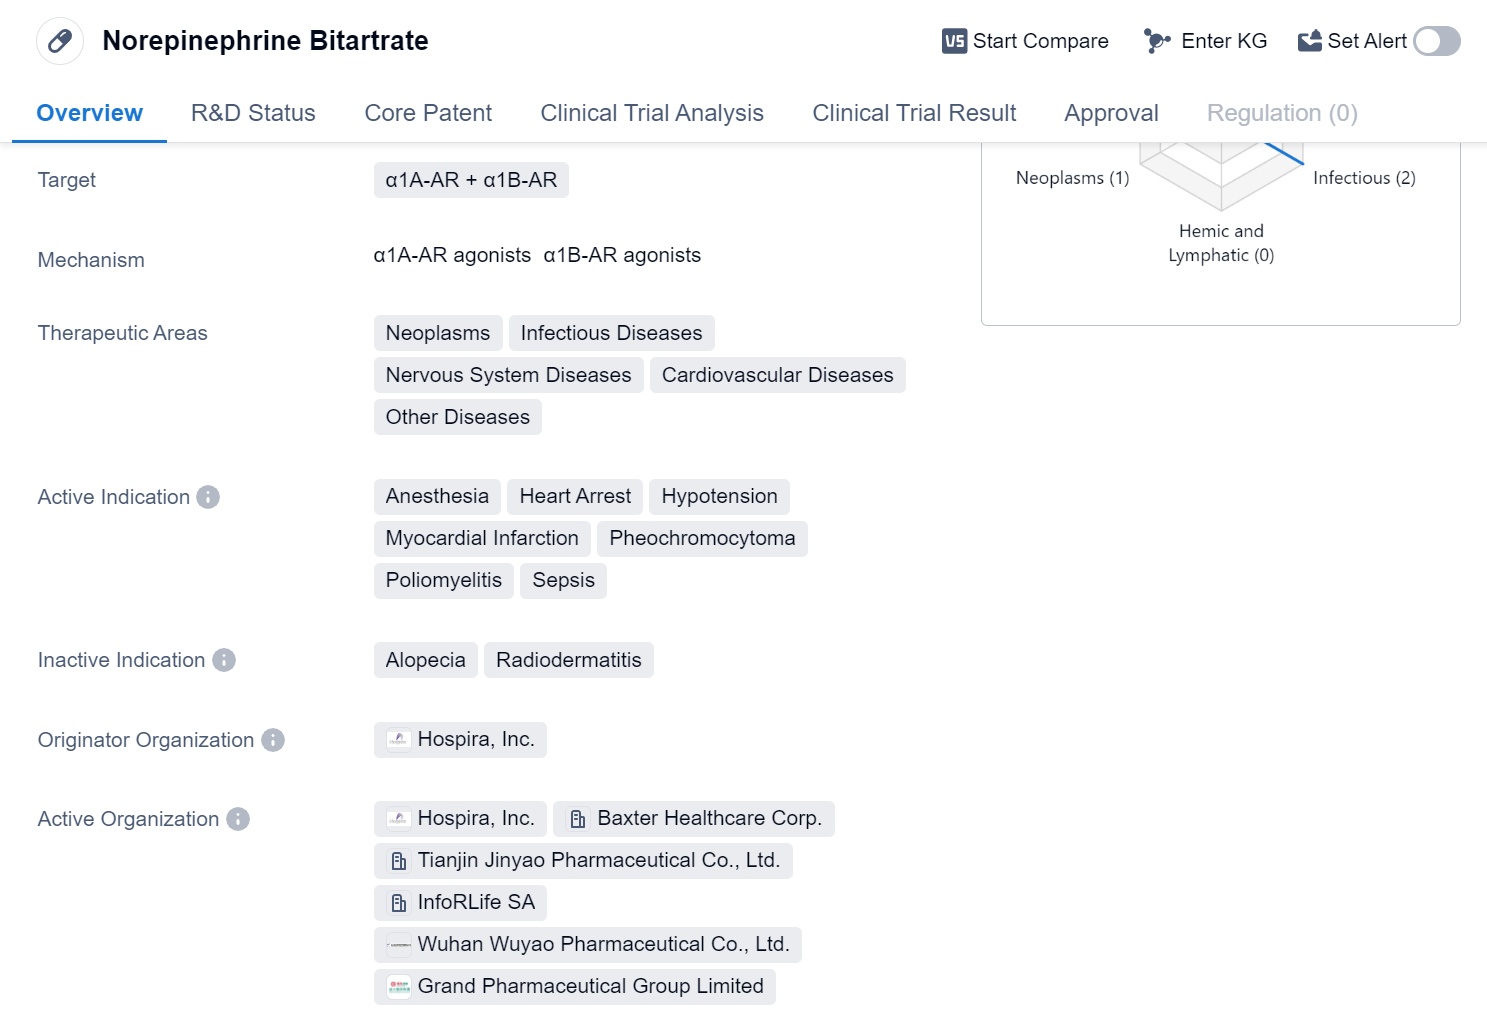Viewport: 1487px width, 1028px height.
Task: Select the Pheochromocytoma indication tag
Action: (702, 539)
